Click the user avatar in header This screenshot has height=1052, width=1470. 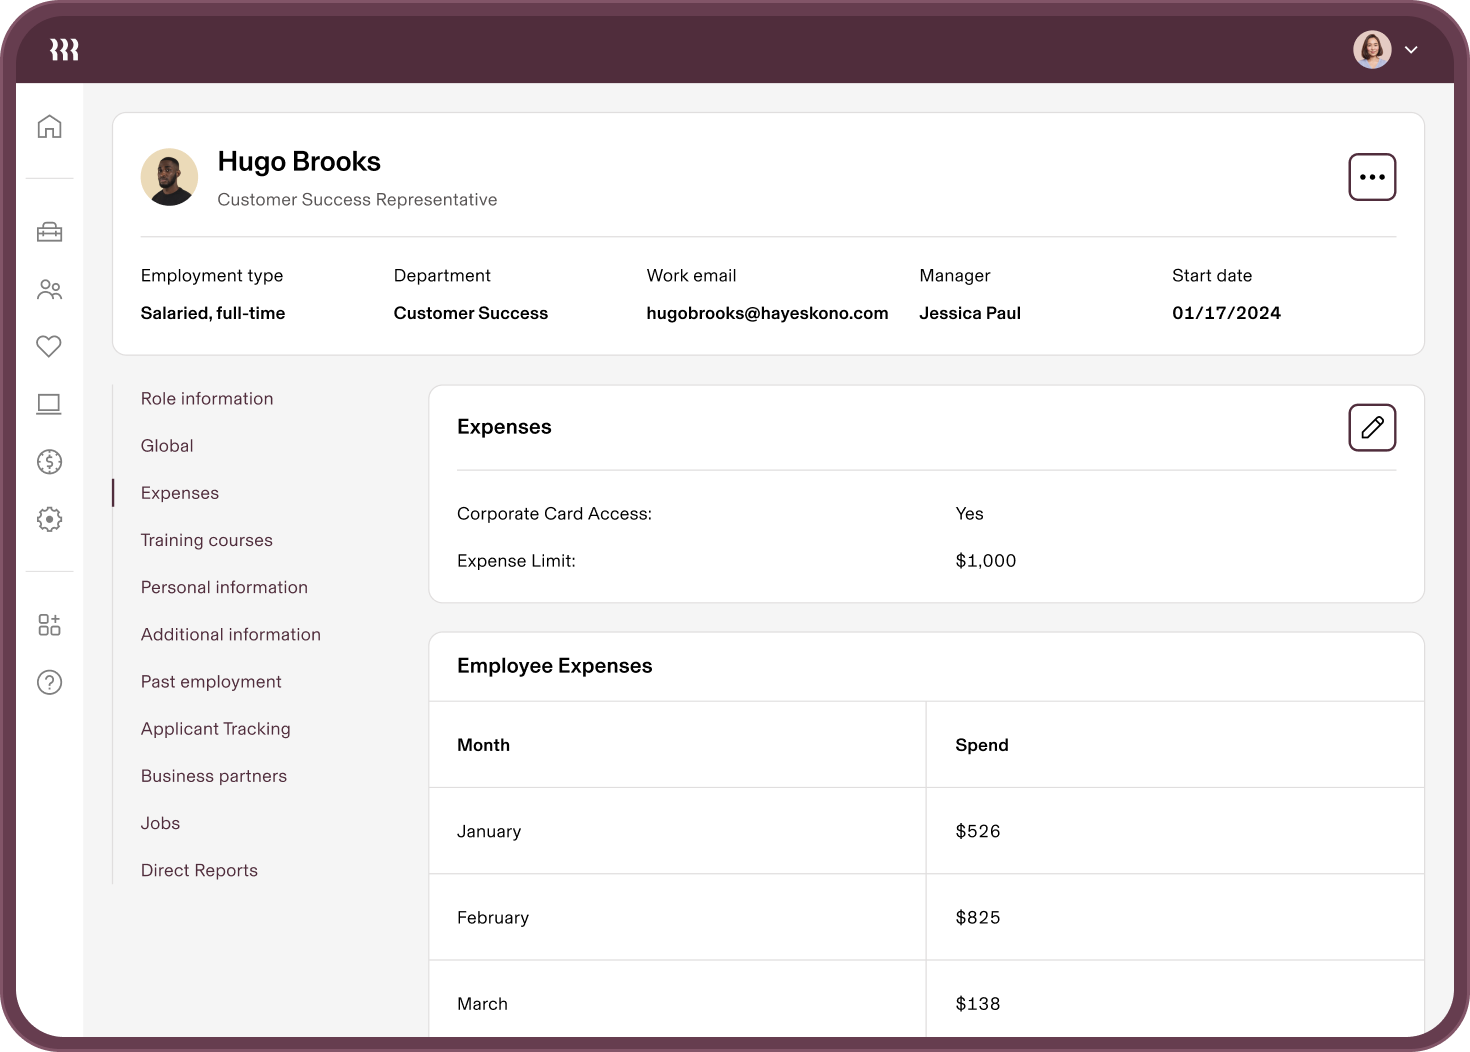point(1372,50)
